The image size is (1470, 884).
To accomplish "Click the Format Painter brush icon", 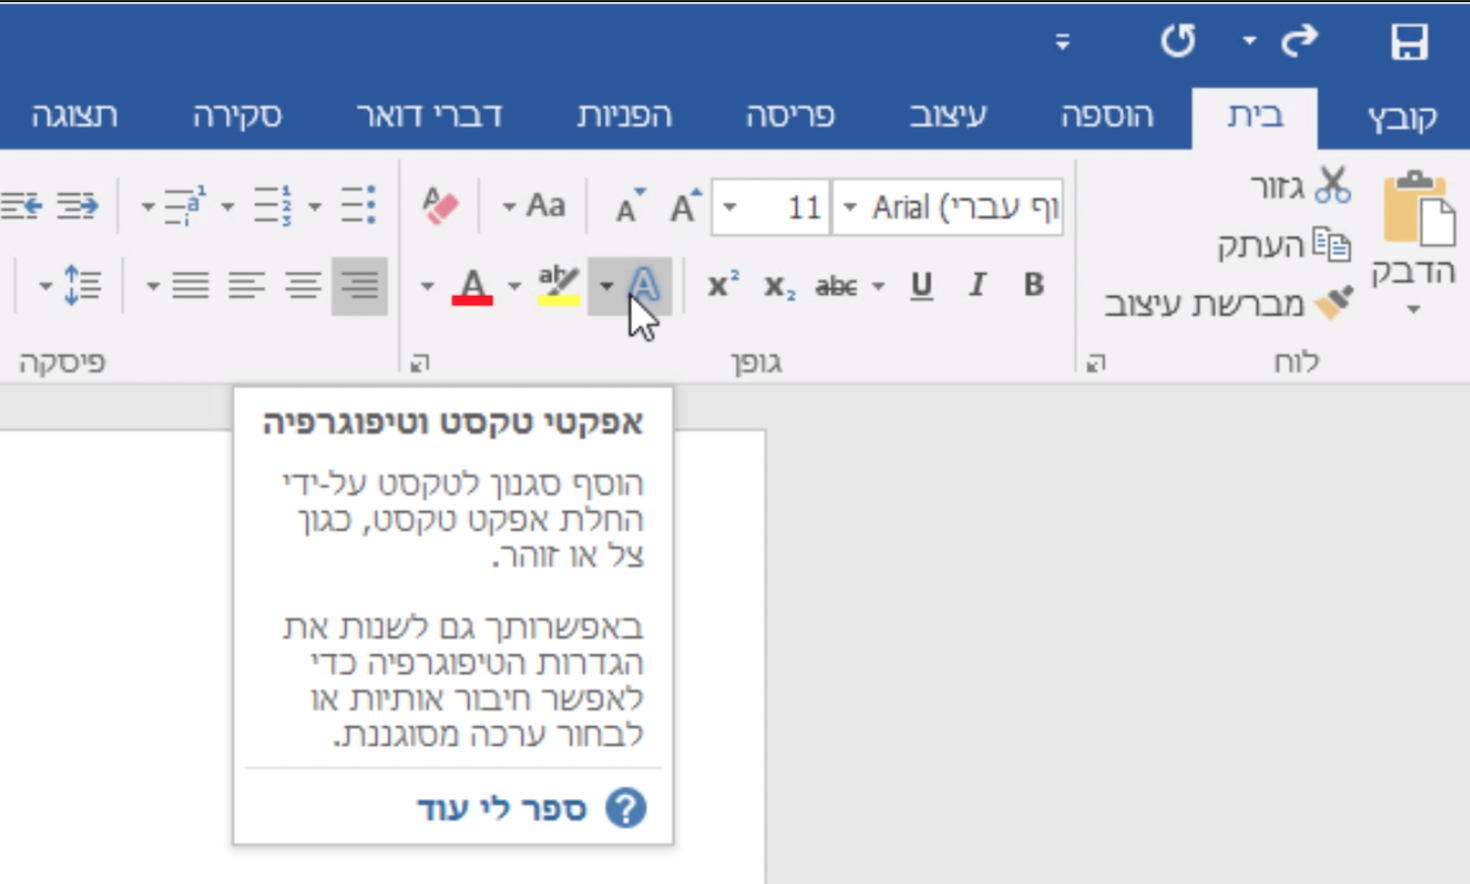I will [x=1334, y=304].
